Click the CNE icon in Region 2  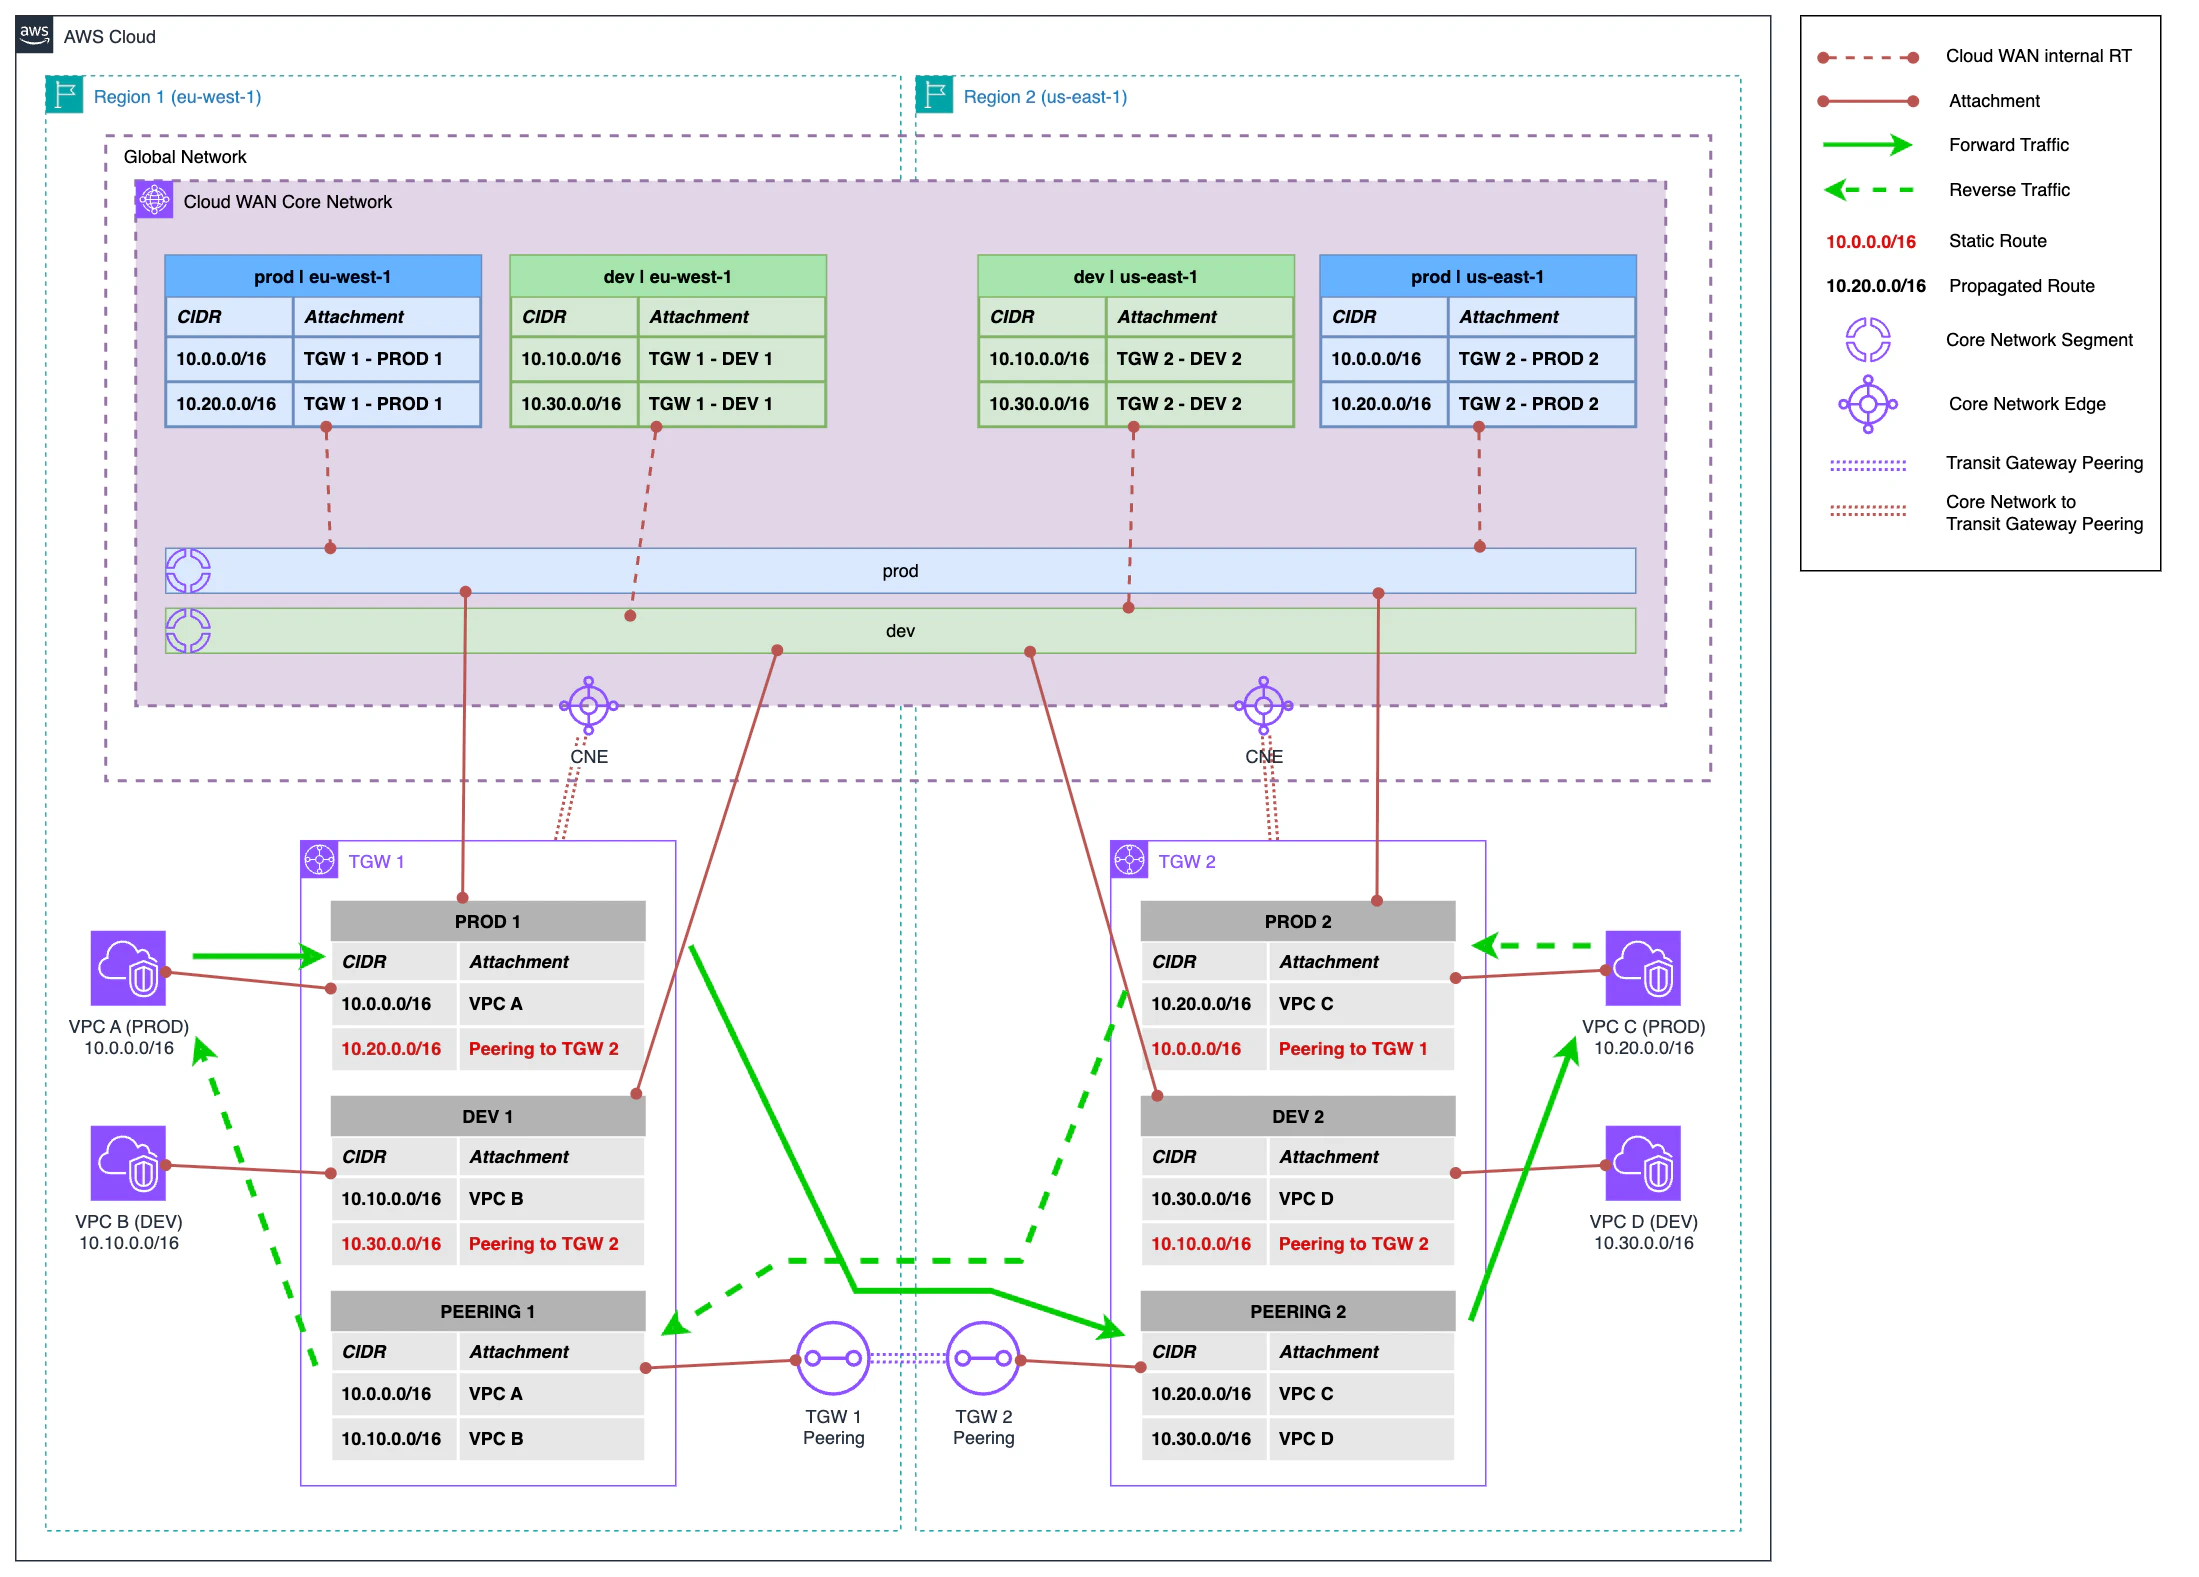1264,705
